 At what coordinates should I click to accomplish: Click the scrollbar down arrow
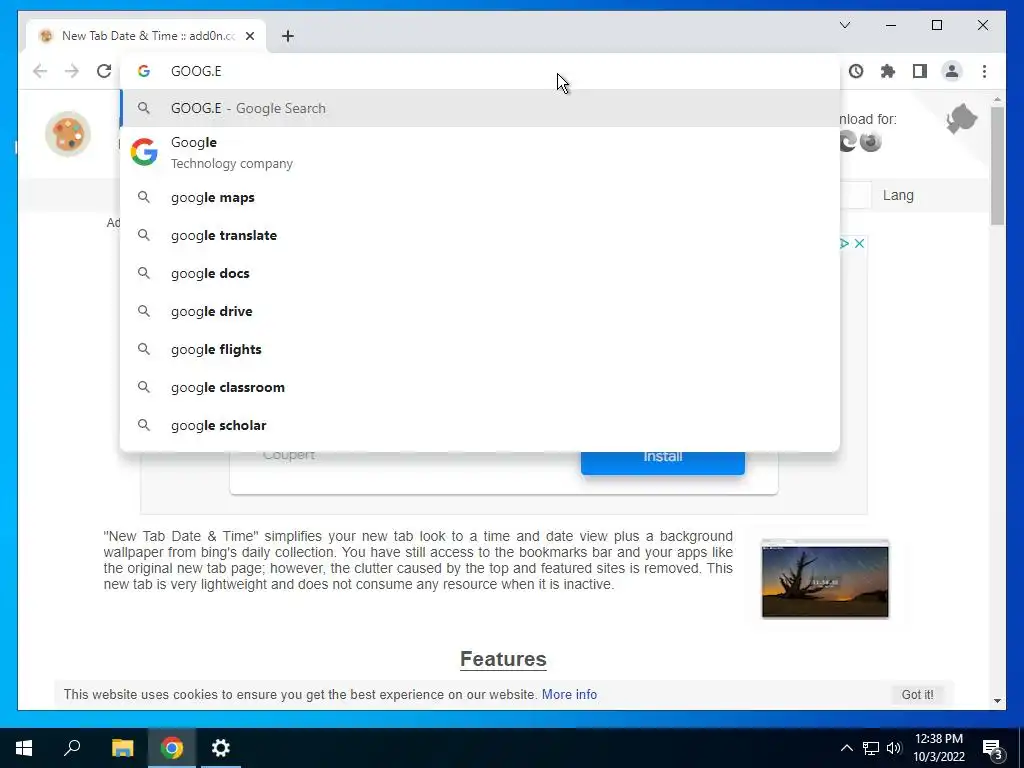point(997,701)
